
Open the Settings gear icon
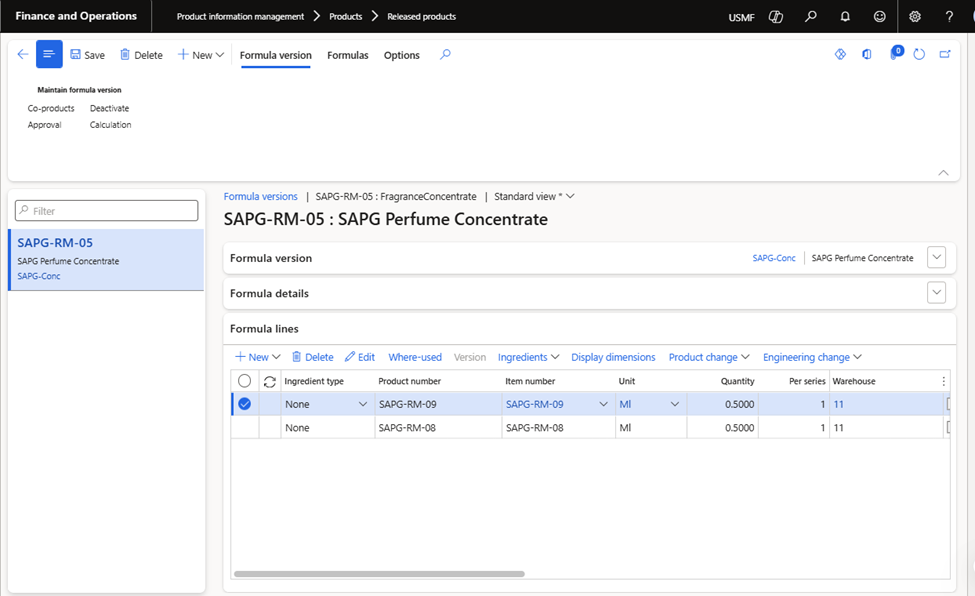pyautogui.click(x=915, y=17)
